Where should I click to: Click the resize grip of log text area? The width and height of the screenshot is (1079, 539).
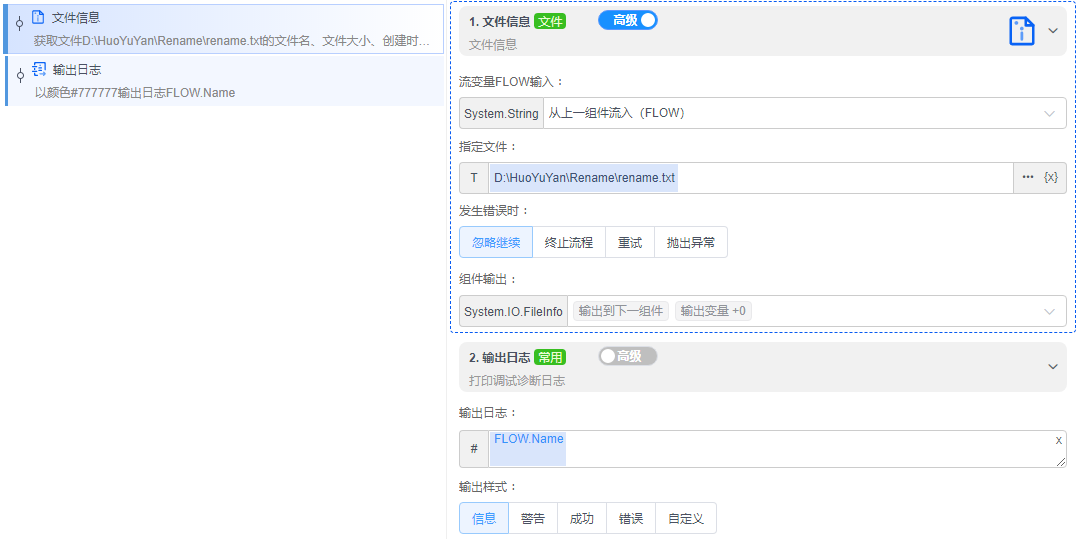(x=1060, y=463)
